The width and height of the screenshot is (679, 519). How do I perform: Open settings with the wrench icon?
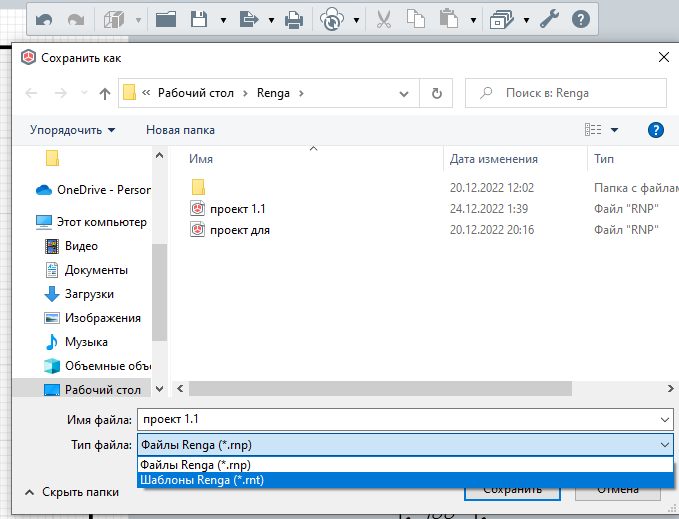(549, 19)
